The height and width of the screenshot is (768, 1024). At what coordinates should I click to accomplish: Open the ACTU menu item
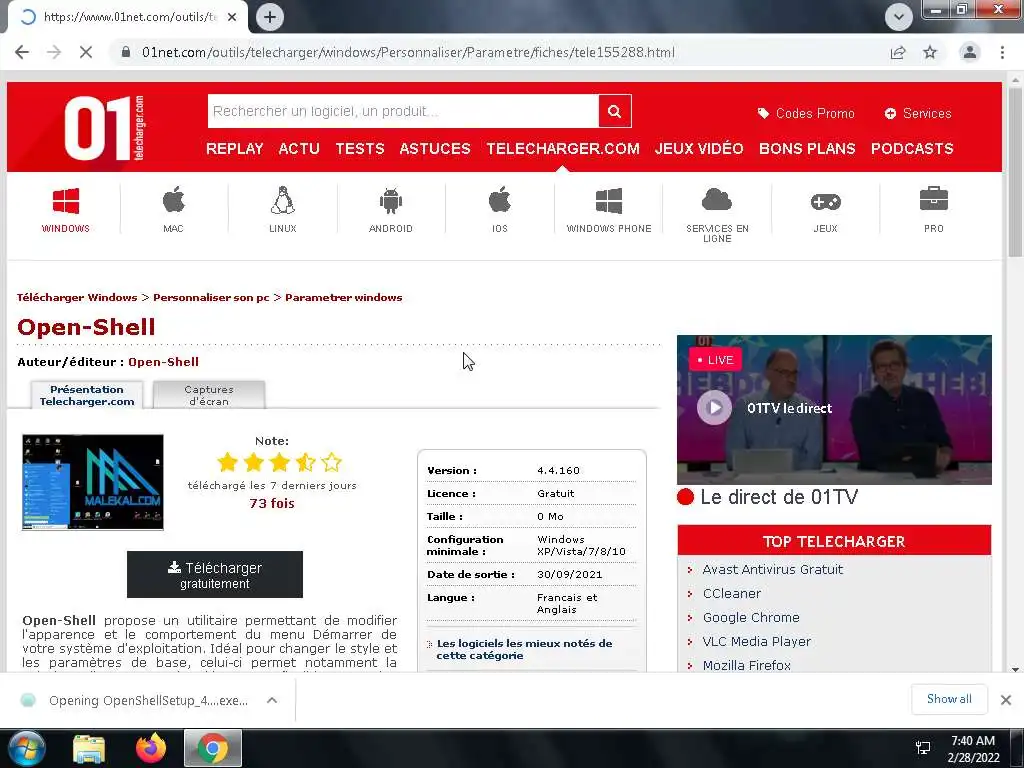(299, 149)
